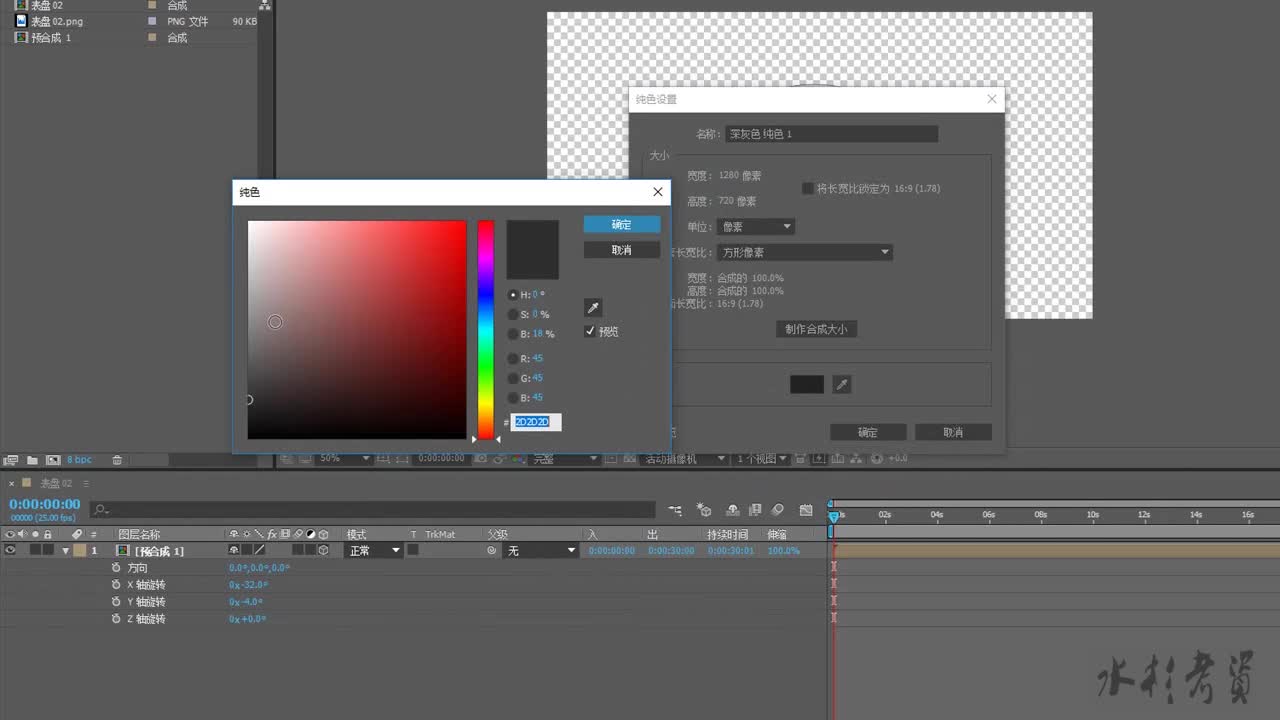1280x720 pixels.
Task: Click 取消 in 纯色 color picker
Action: click(x=622, y=250)
